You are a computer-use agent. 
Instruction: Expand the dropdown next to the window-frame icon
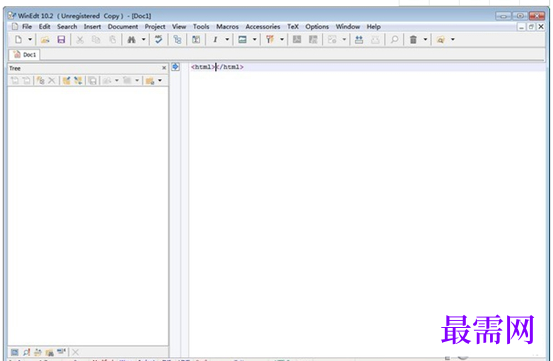tap(254, 39)
